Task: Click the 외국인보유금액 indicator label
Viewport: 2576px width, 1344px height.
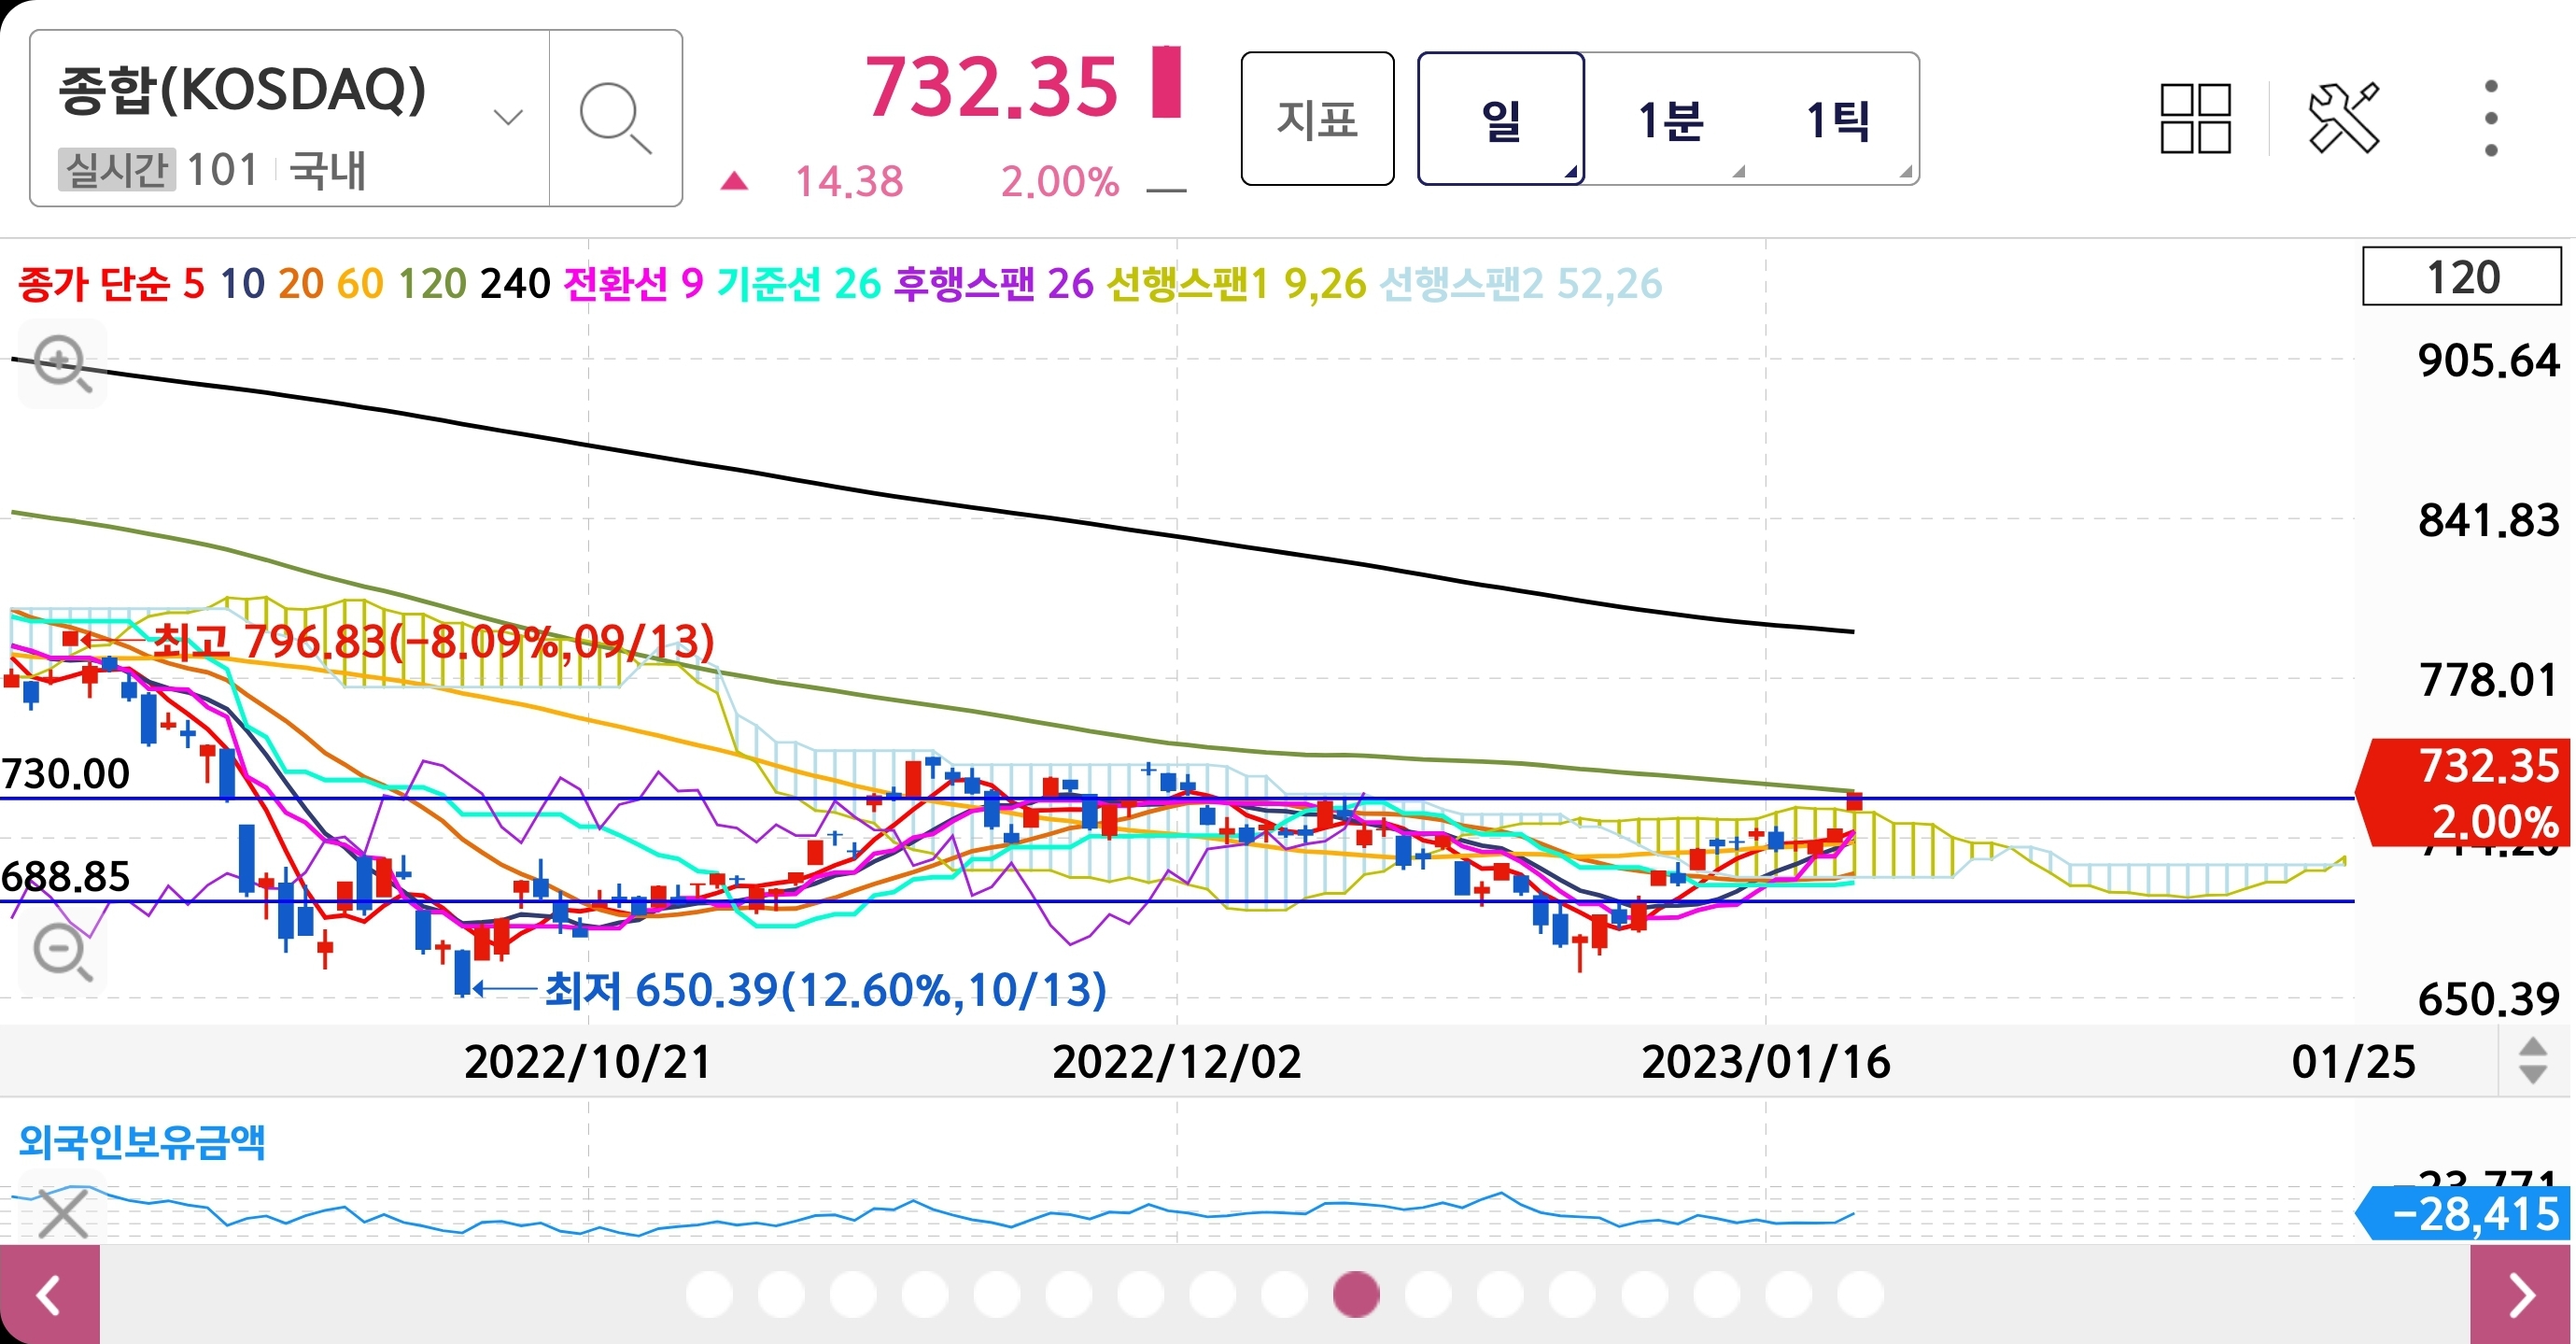Action: click(x=142, y=1141)
